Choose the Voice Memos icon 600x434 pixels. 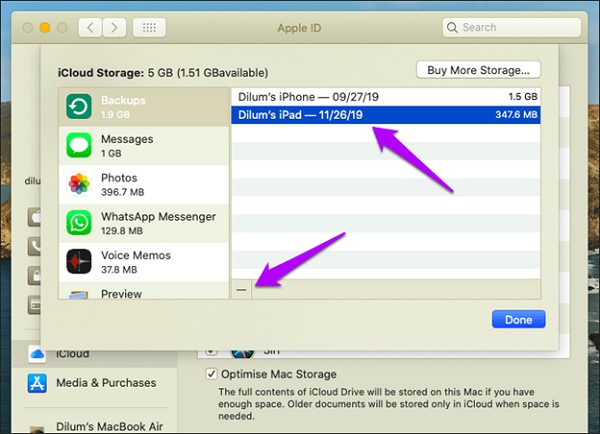(79, 262)
